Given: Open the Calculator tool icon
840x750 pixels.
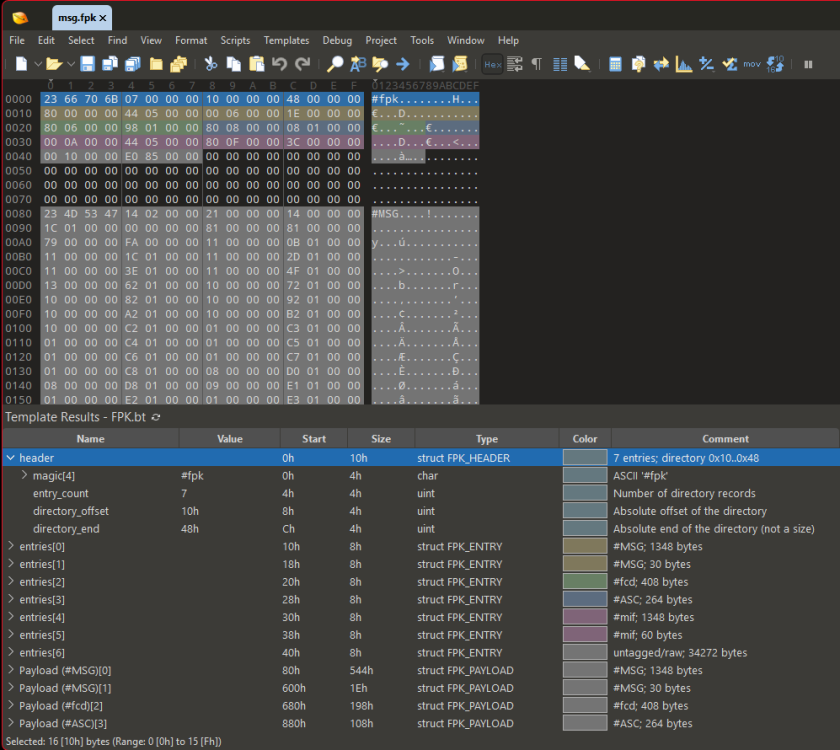Looking at the screenshot, I should point(615,64).
